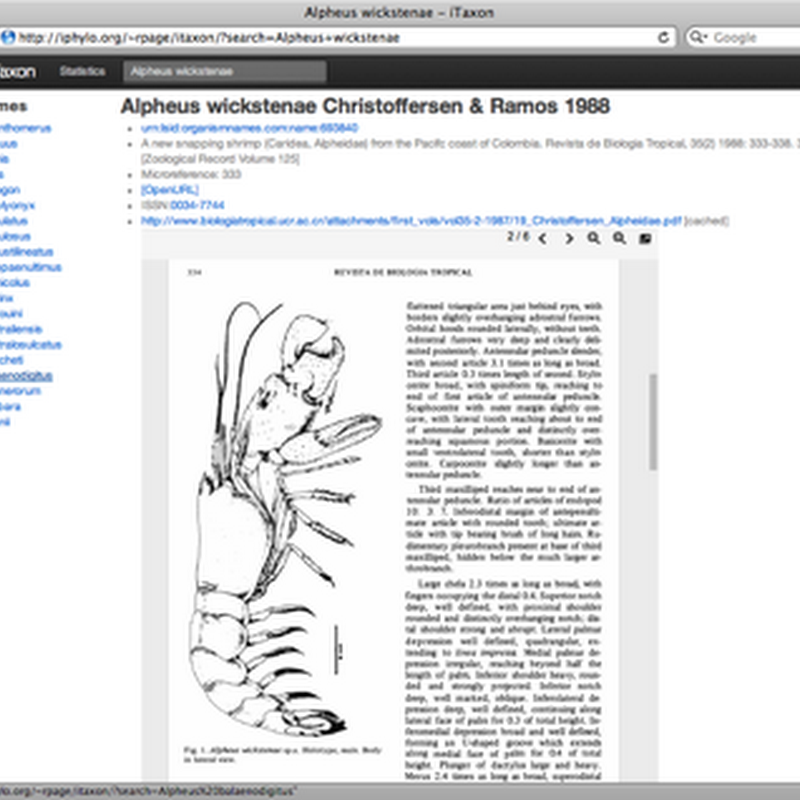Open the biologiatropical PDF attachment link
This screenshot has width=800, height=800.
(411, 220)
